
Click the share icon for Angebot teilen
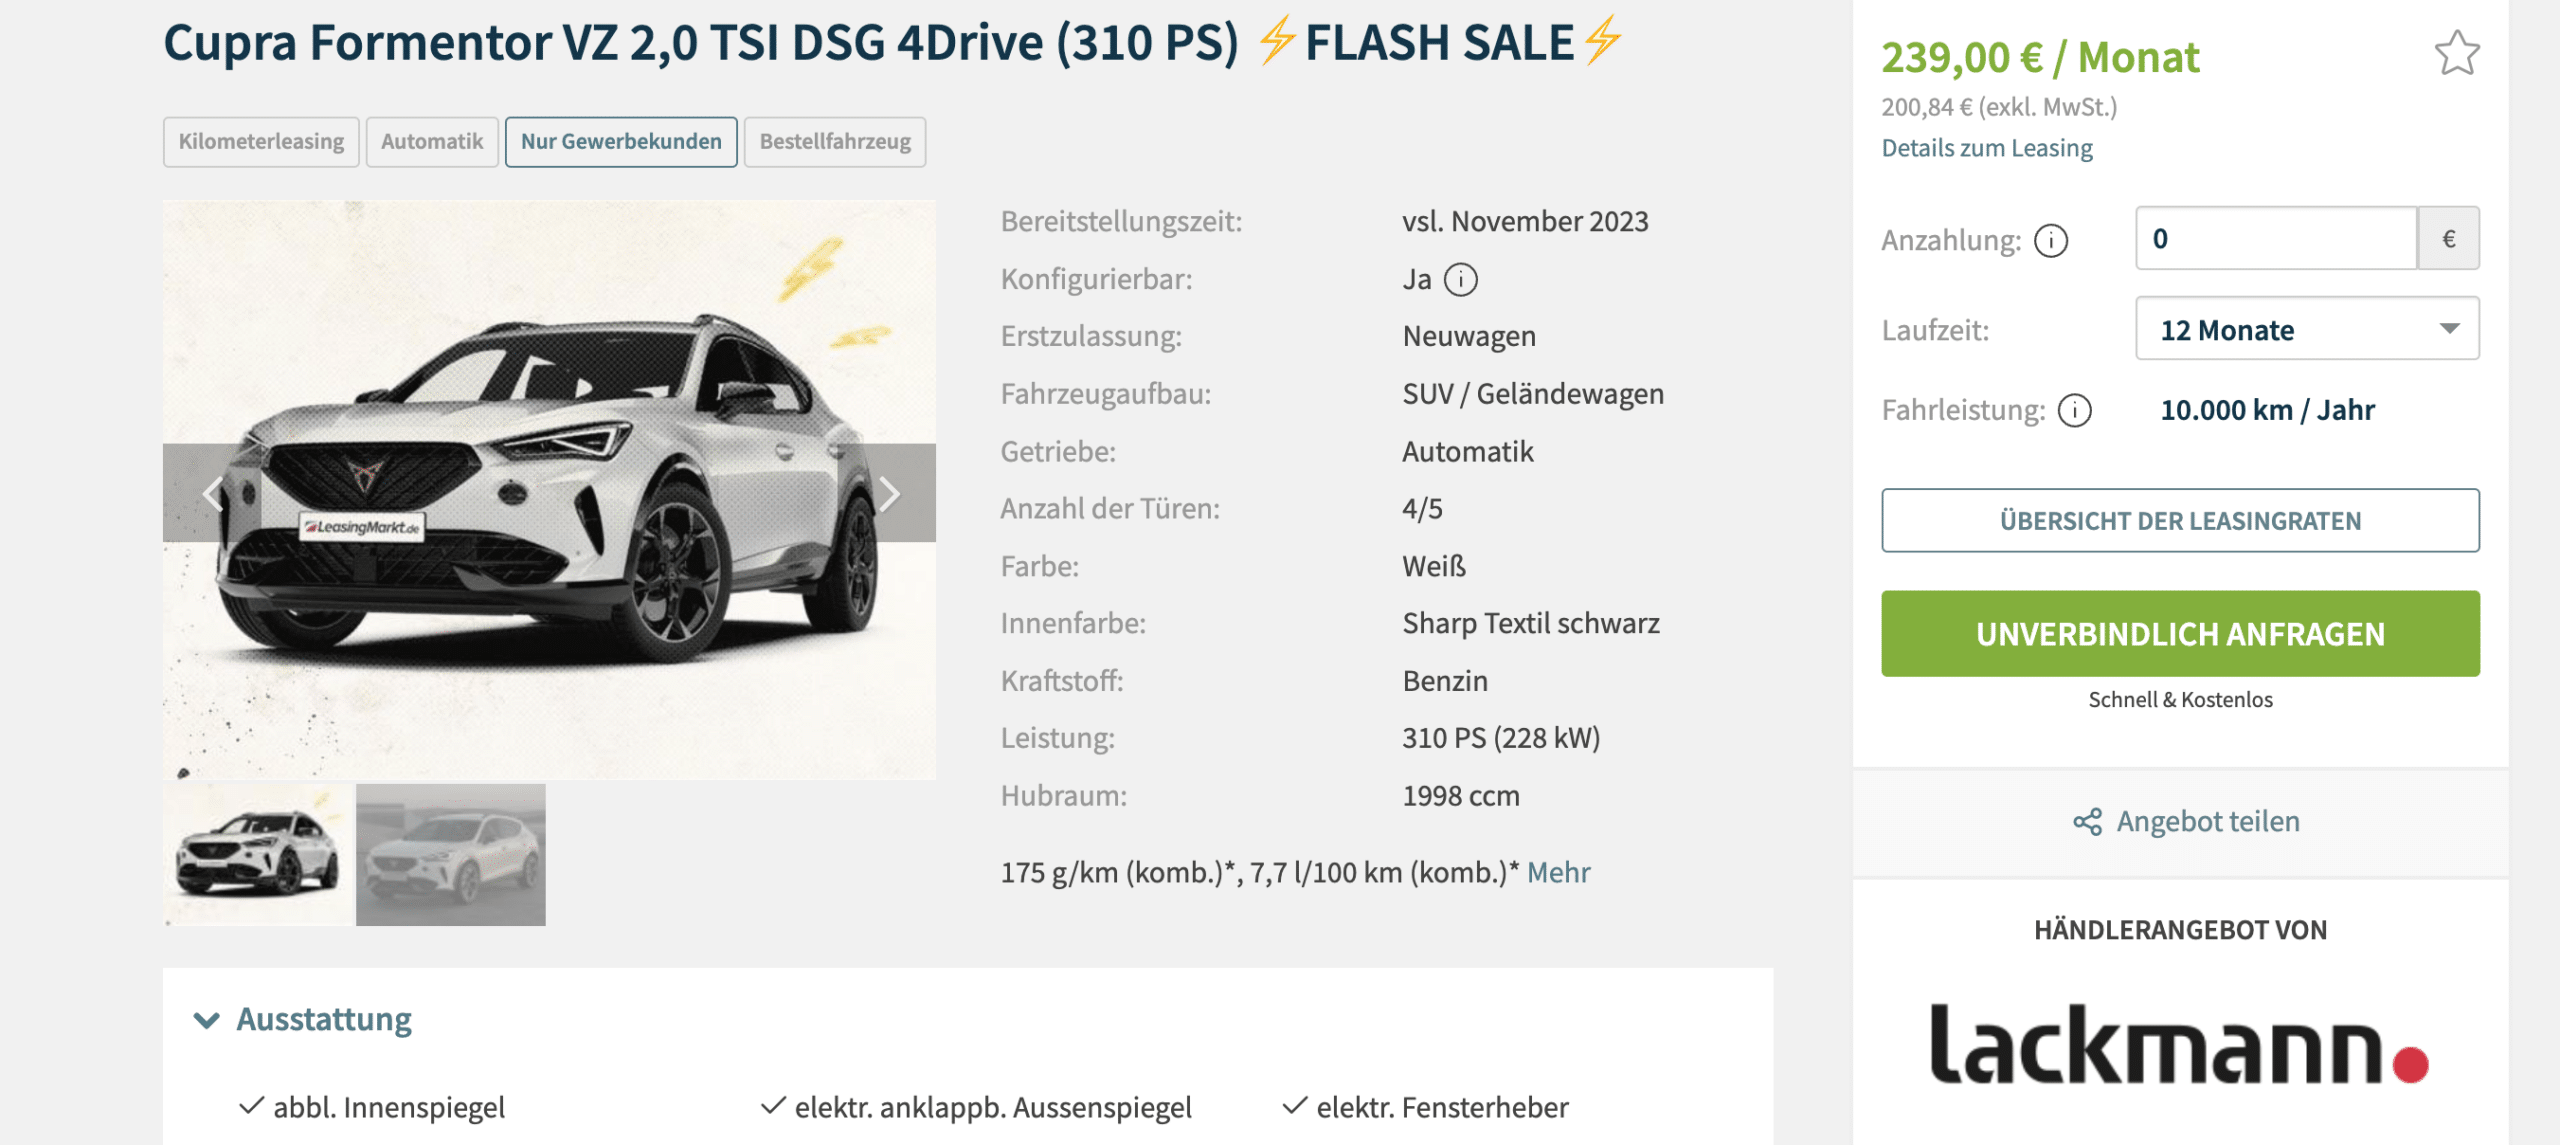(2087, 822)
